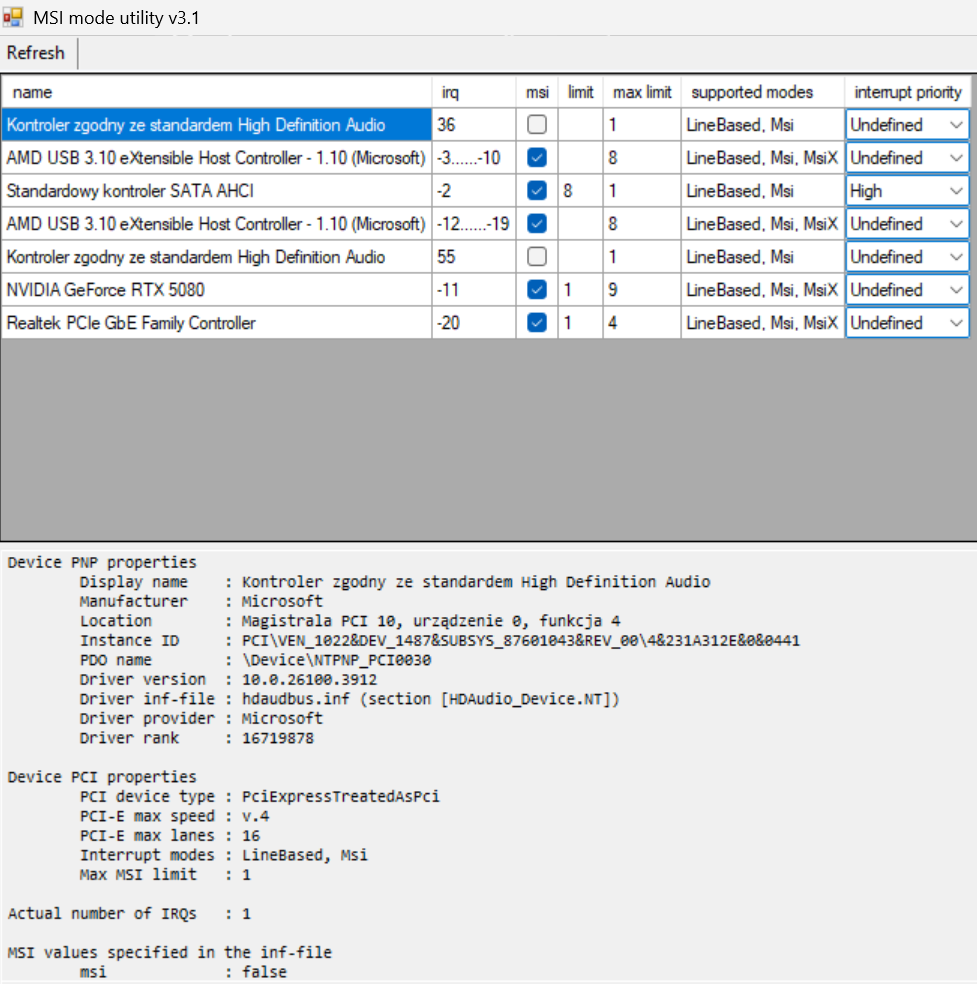Select the NVIDIA GeForce RTX 5080 row
The height and width of the screenshot is (984, 977).
216,290
